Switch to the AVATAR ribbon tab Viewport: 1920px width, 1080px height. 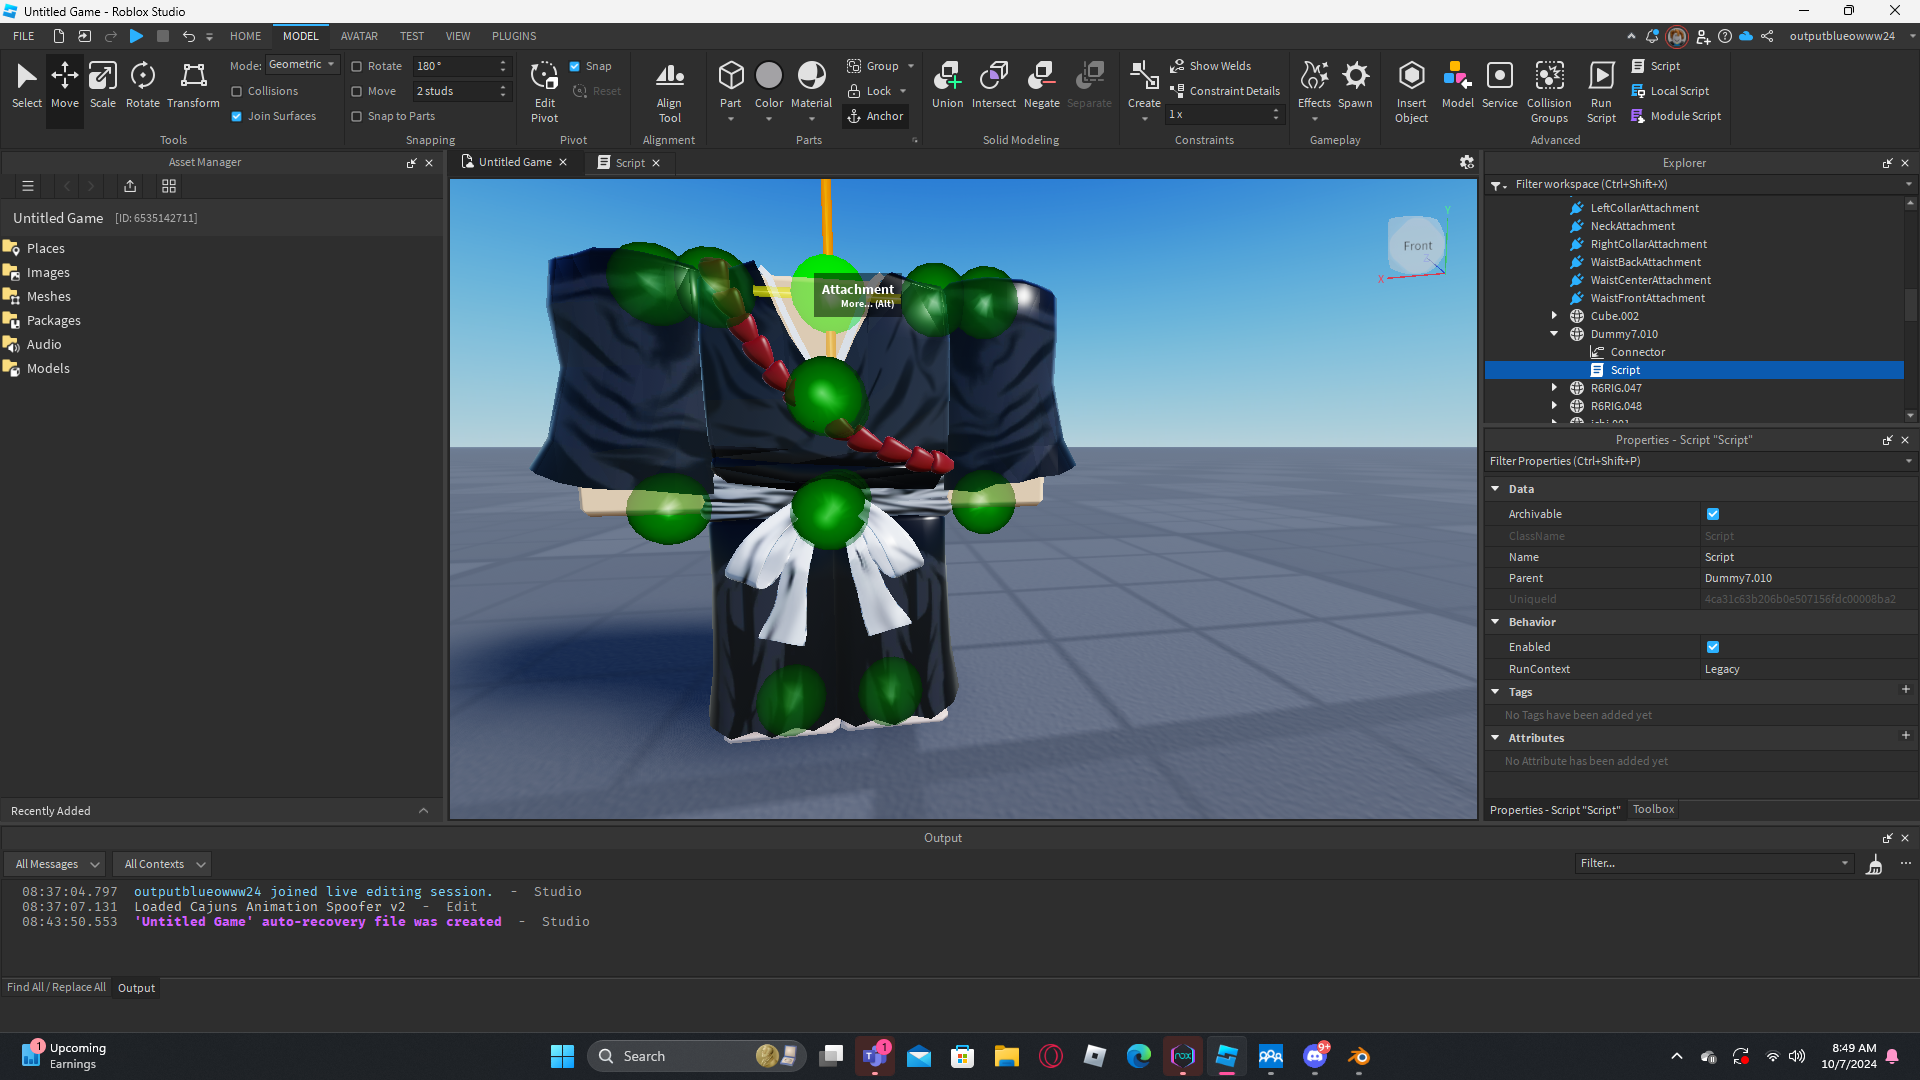click(x=358, y=36)
